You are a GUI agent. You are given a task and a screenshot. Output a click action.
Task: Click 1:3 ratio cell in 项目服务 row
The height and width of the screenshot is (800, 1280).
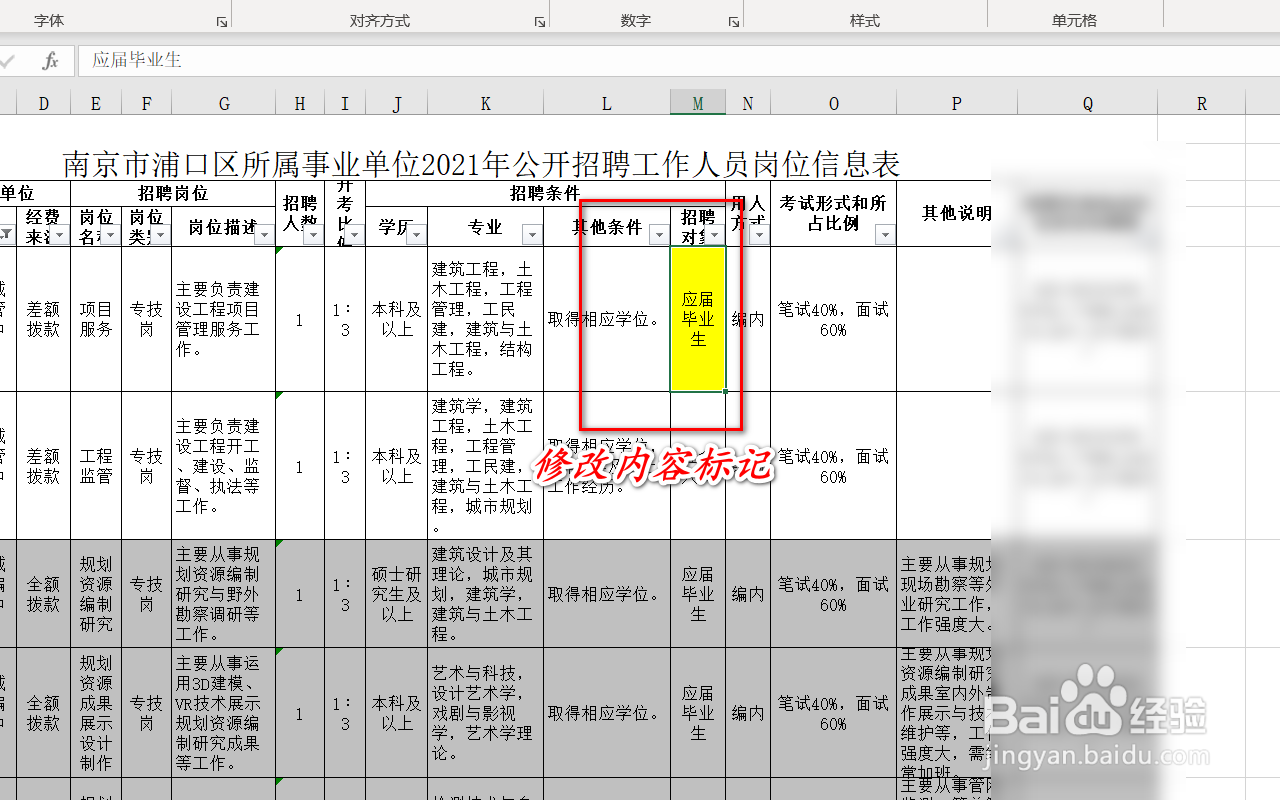pyautogui.click(x=345, y=319)
